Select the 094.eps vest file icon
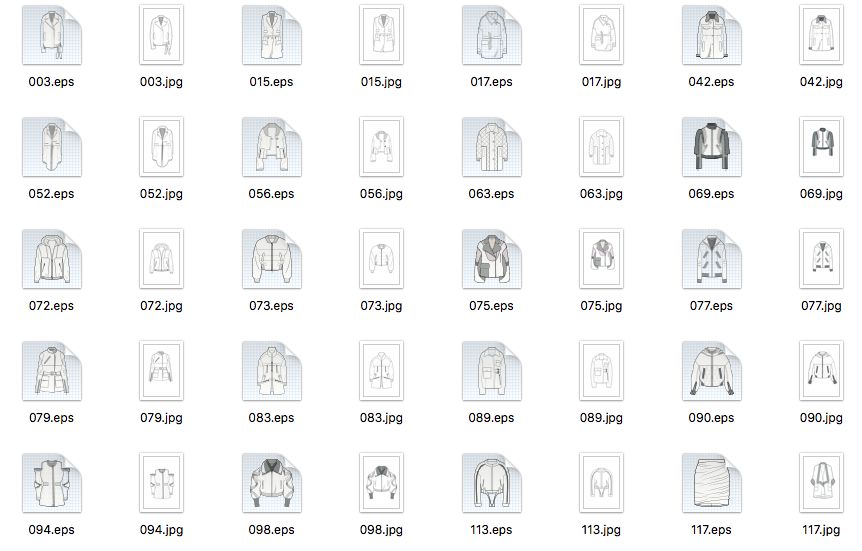Screen dimensions: 862x551 tap(52, 484)
